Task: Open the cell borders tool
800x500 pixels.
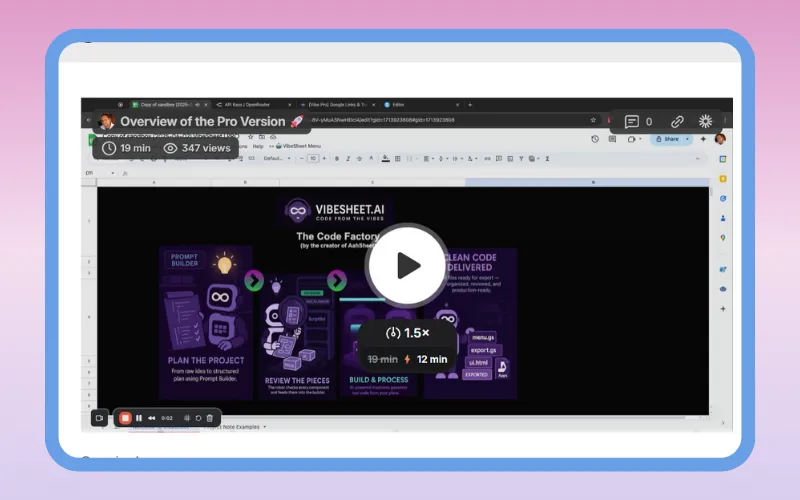Action: pyautogui.click(x=397, y=159)
